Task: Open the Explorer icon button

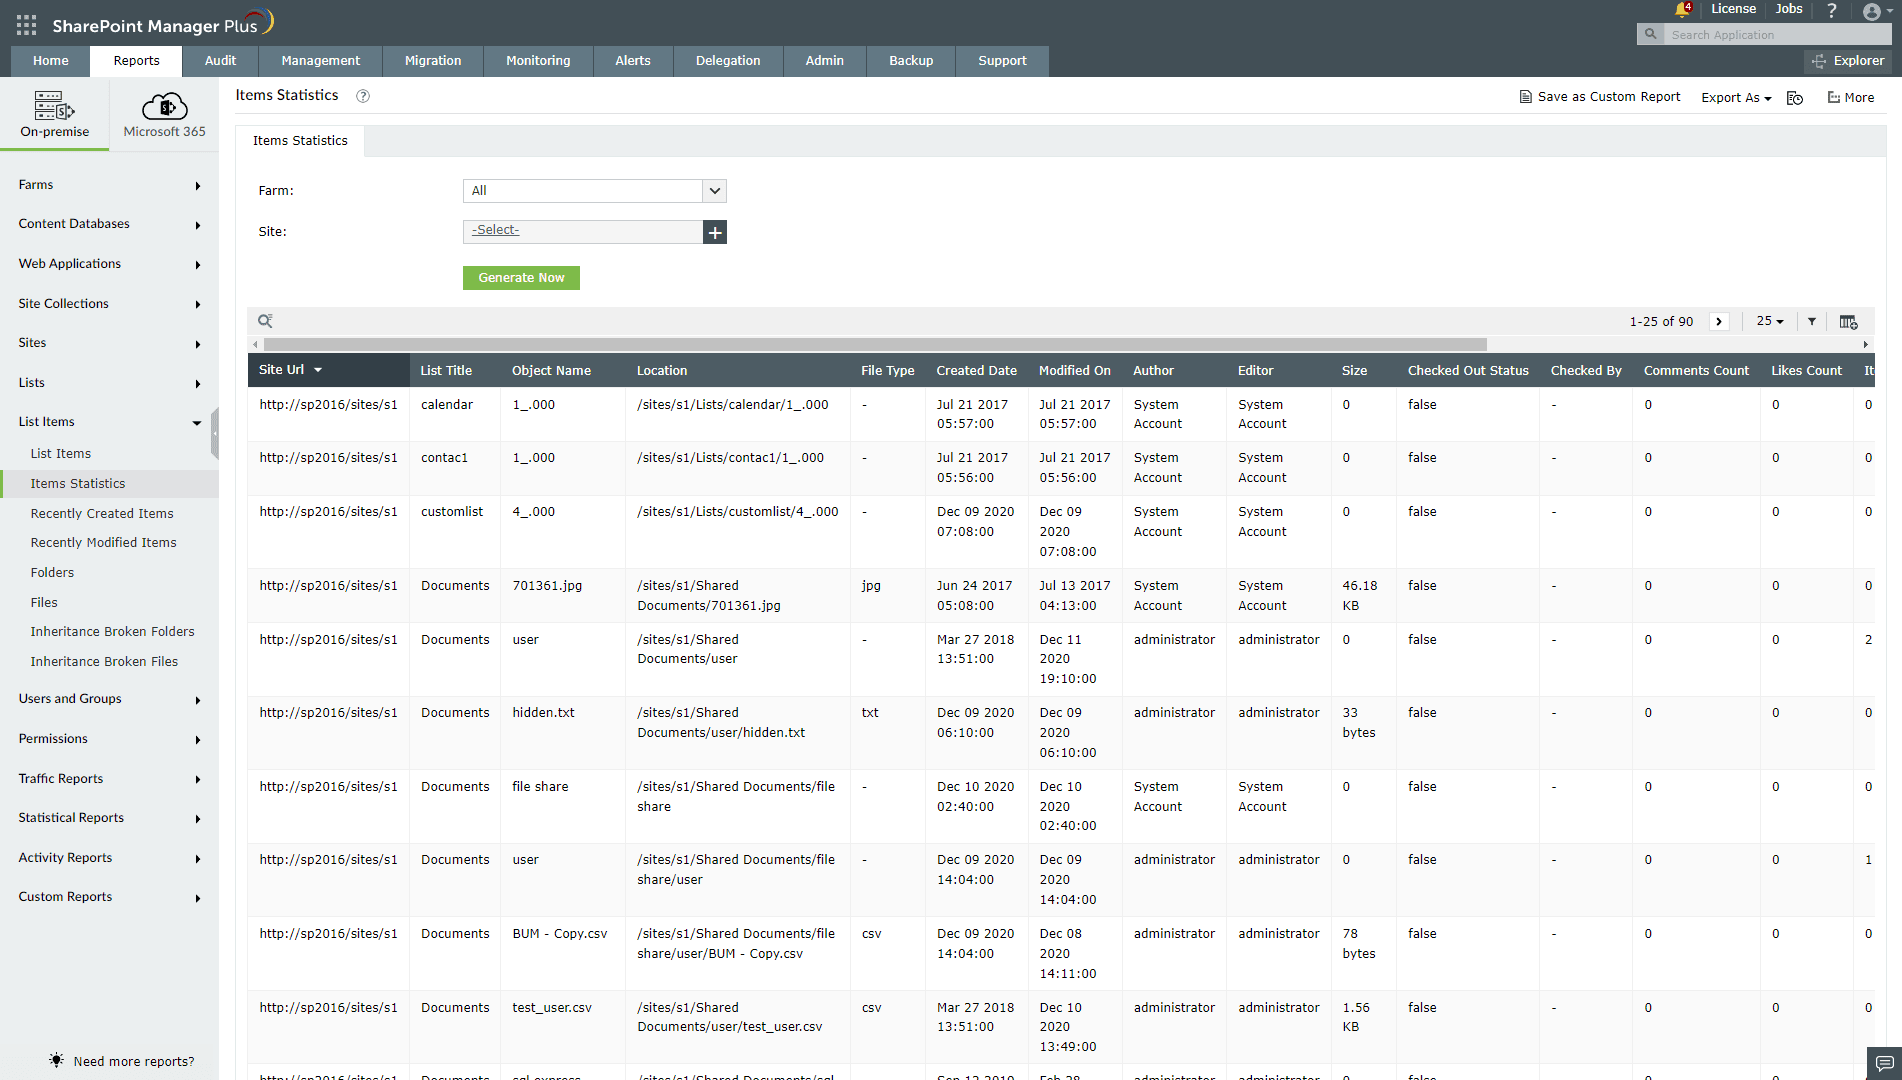Action: [x=1848, y=61]
